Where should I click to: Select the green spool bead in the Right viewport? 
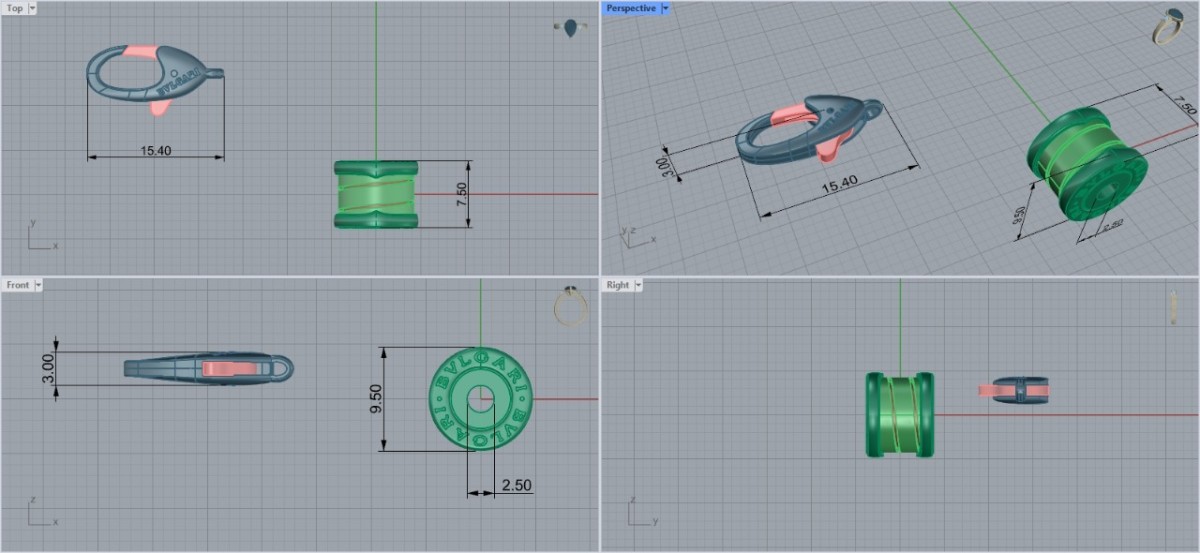899,415
